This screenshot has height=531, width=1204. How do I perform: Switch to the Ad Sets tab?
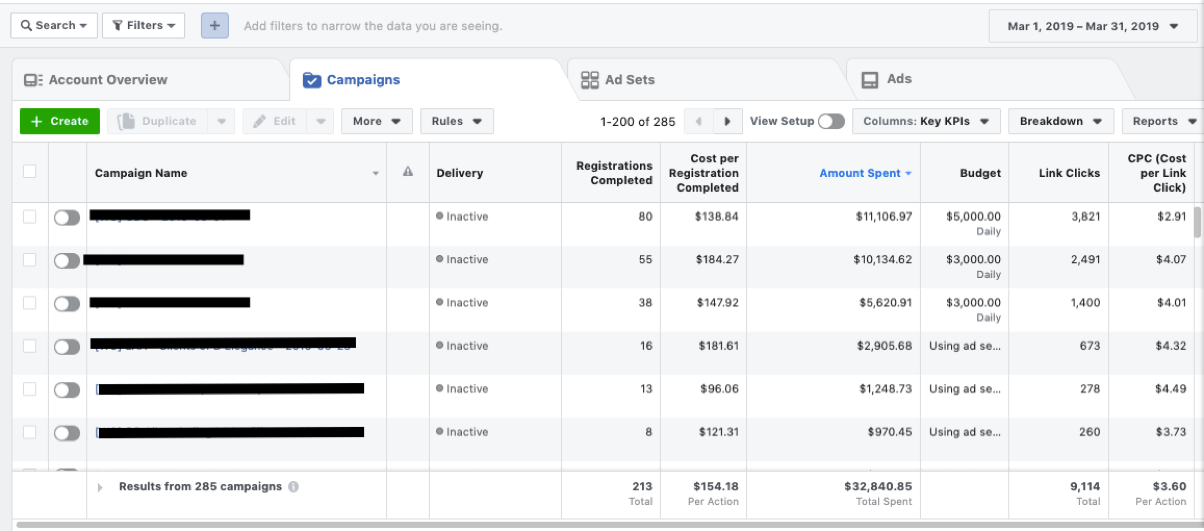pyautogui.click(x=617, y=80)
